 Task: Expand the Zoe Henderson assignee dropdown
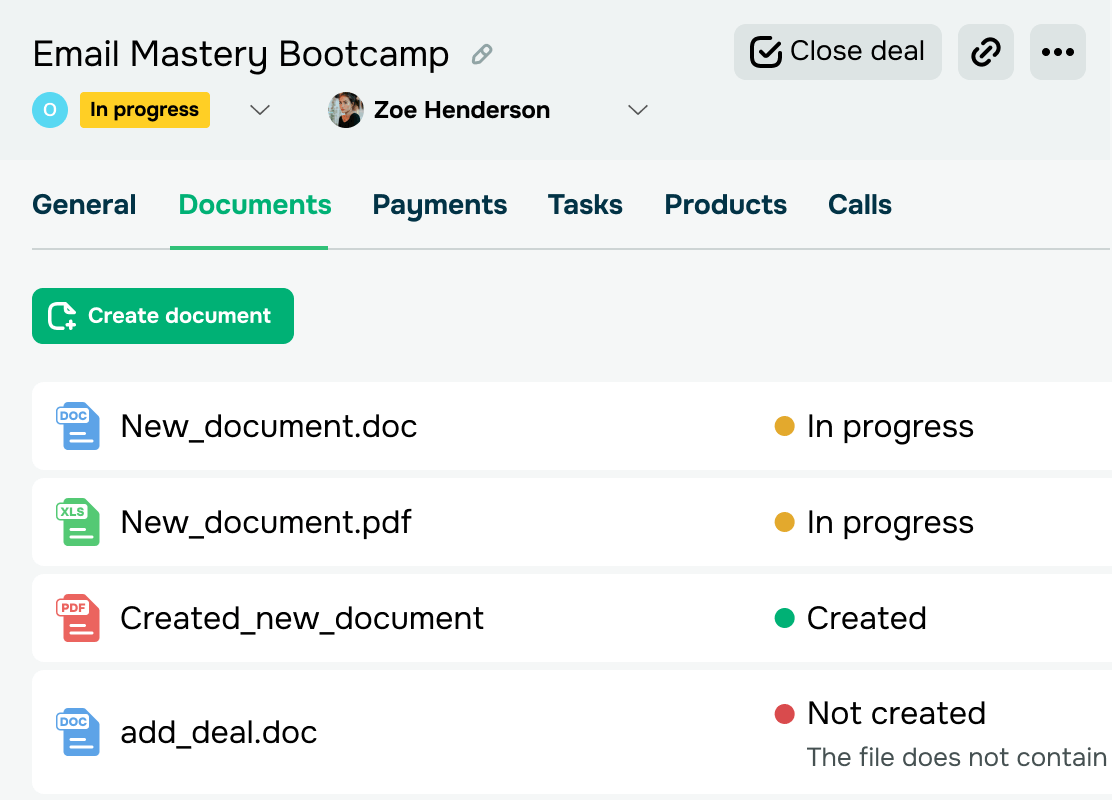638,110
